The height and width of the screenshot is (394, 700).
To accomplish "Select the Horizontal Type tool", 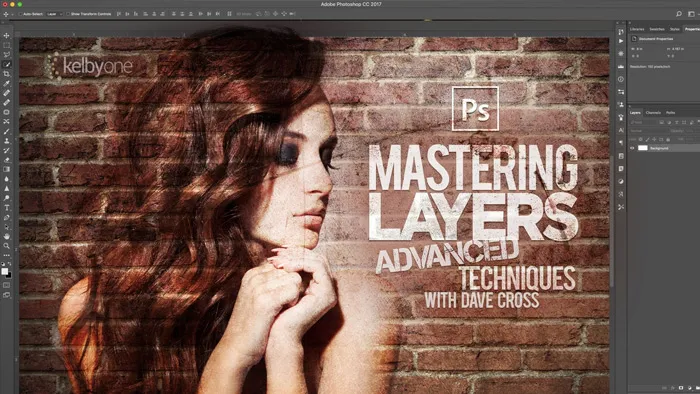I will click(6, 208).
